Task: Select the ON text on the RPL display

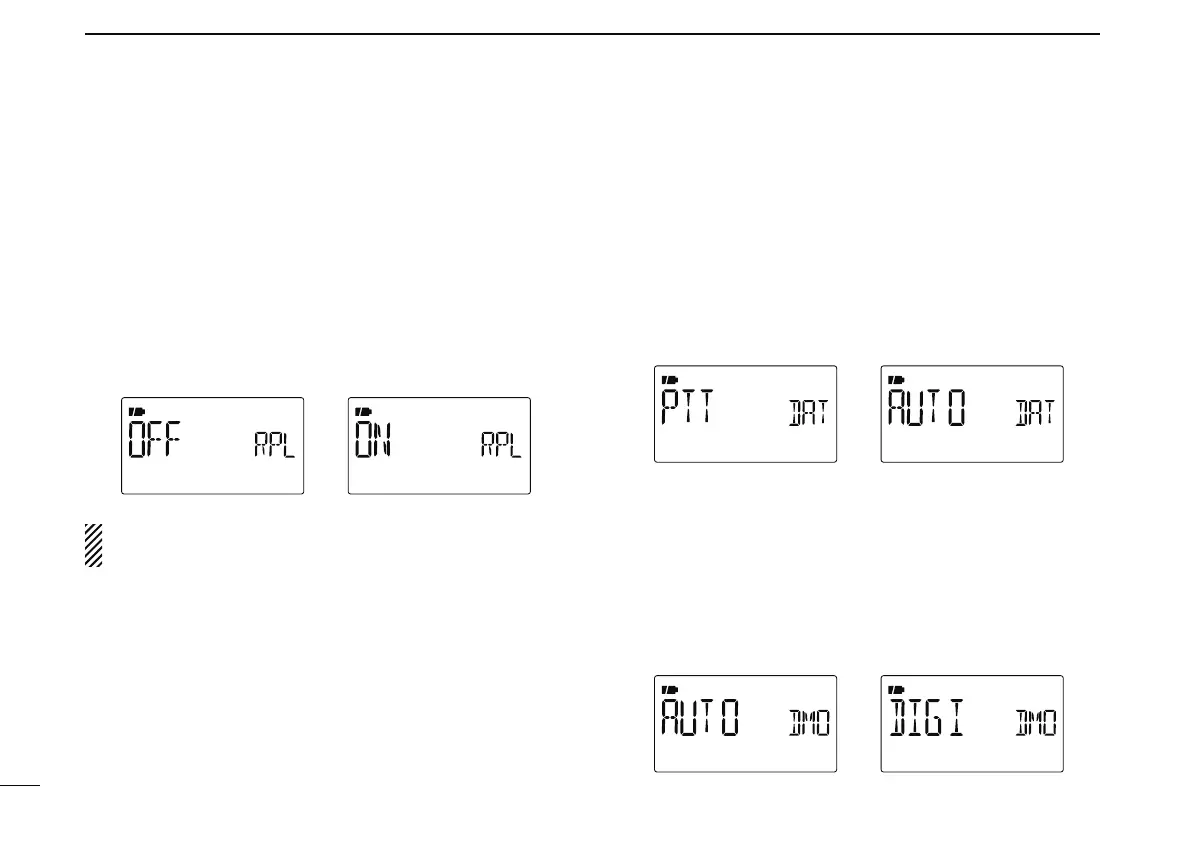Action: pos(376,443)
